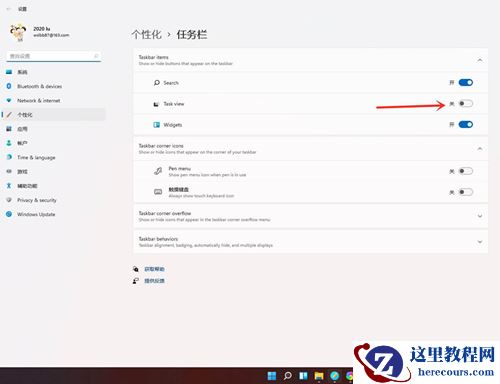This screenshot has height=384, width=500.
Task: Click the Network wifi icon in sidebar
Action: click(9, 100)
